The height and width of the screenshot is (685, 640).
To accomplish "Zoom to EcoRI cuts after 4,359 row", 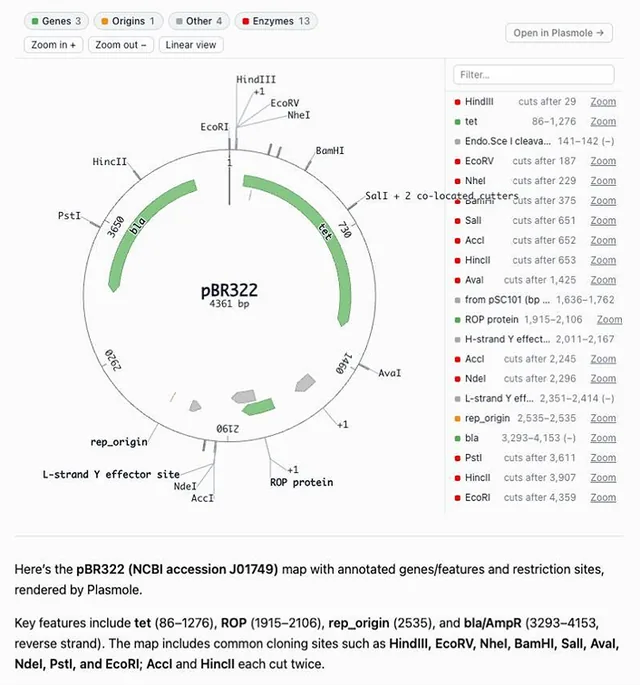I will pos(603,497).
